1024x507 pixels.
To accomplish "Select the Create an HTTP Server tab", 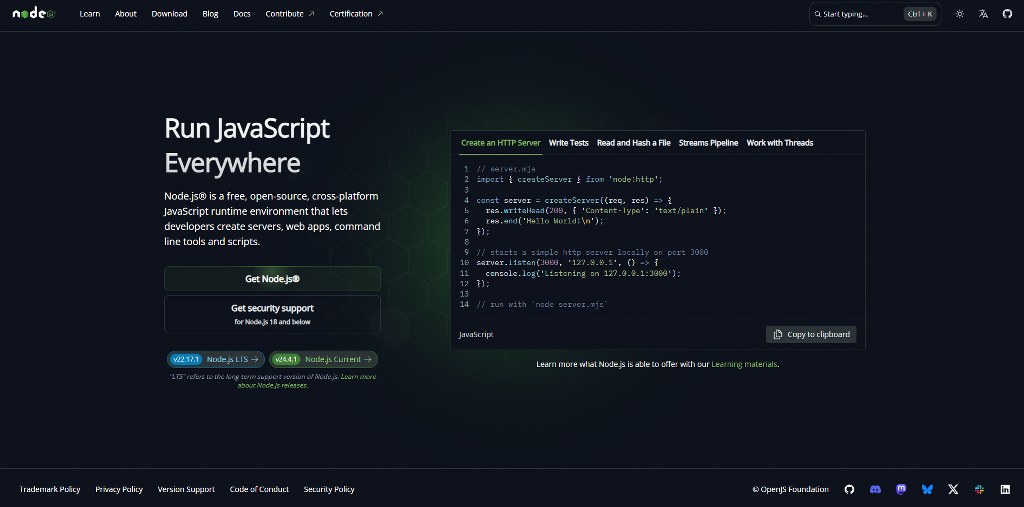I will pyautogui.click(x=501, y=142).
